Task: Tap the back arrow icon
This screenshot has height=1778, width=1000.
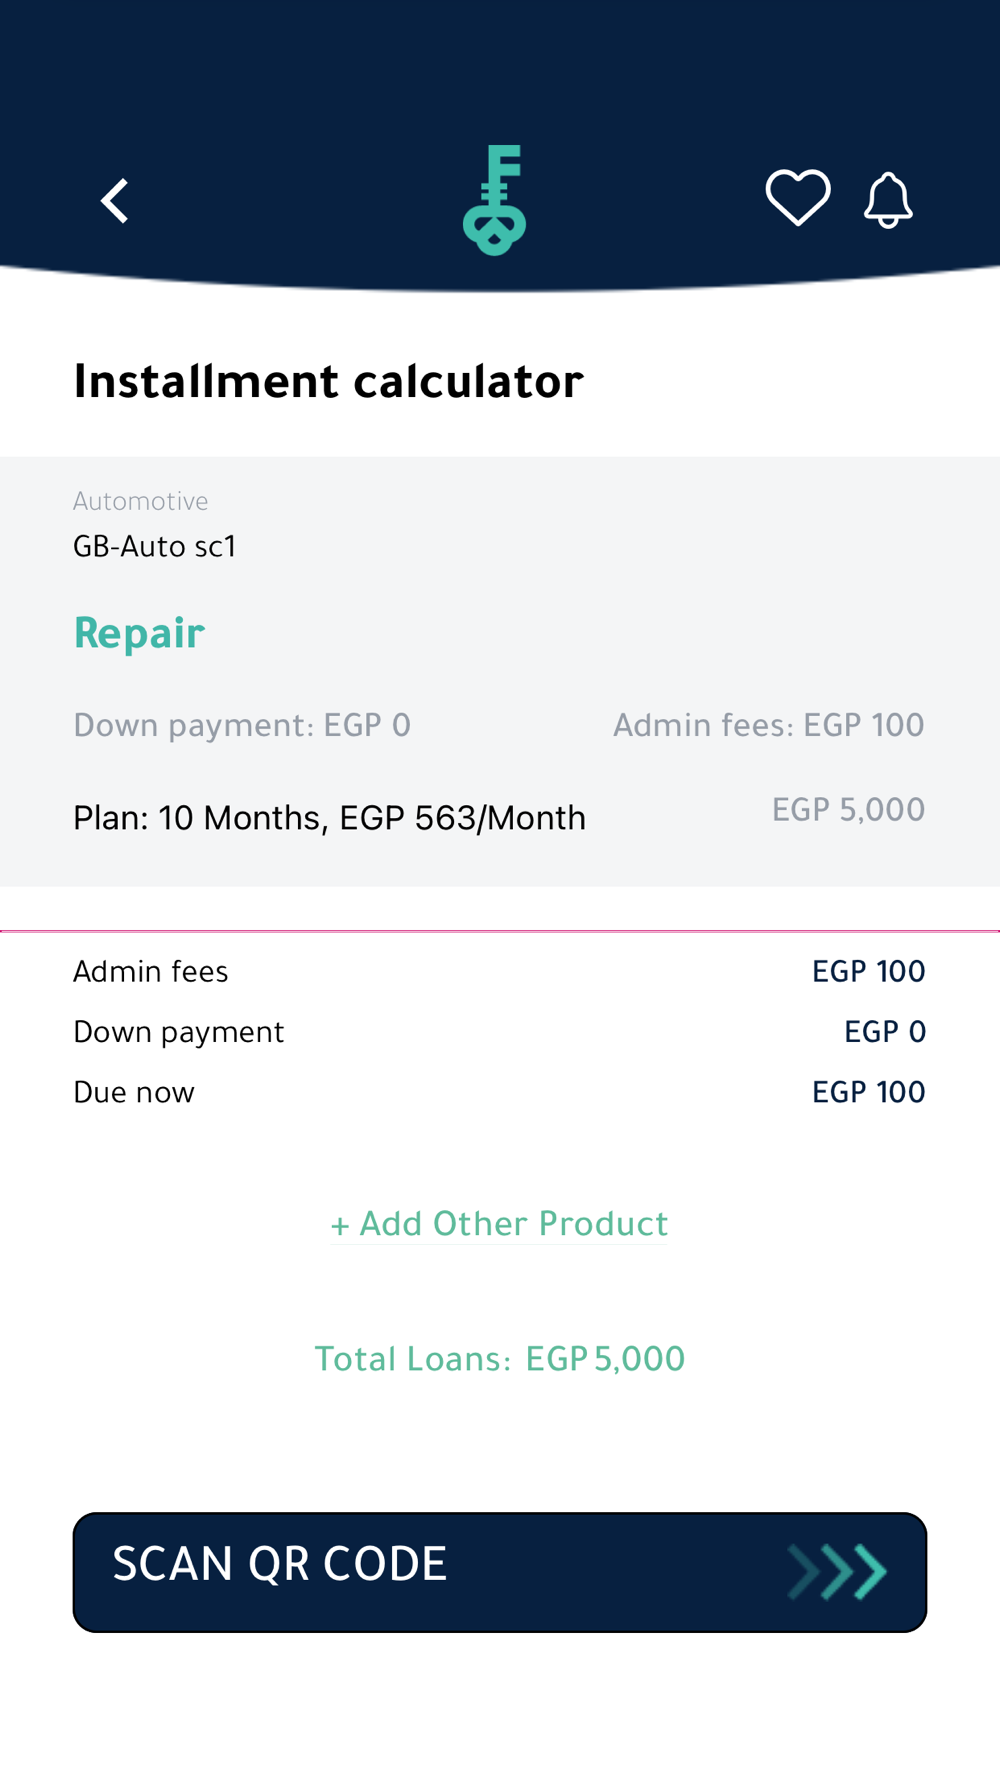Action: coord(116,201)
